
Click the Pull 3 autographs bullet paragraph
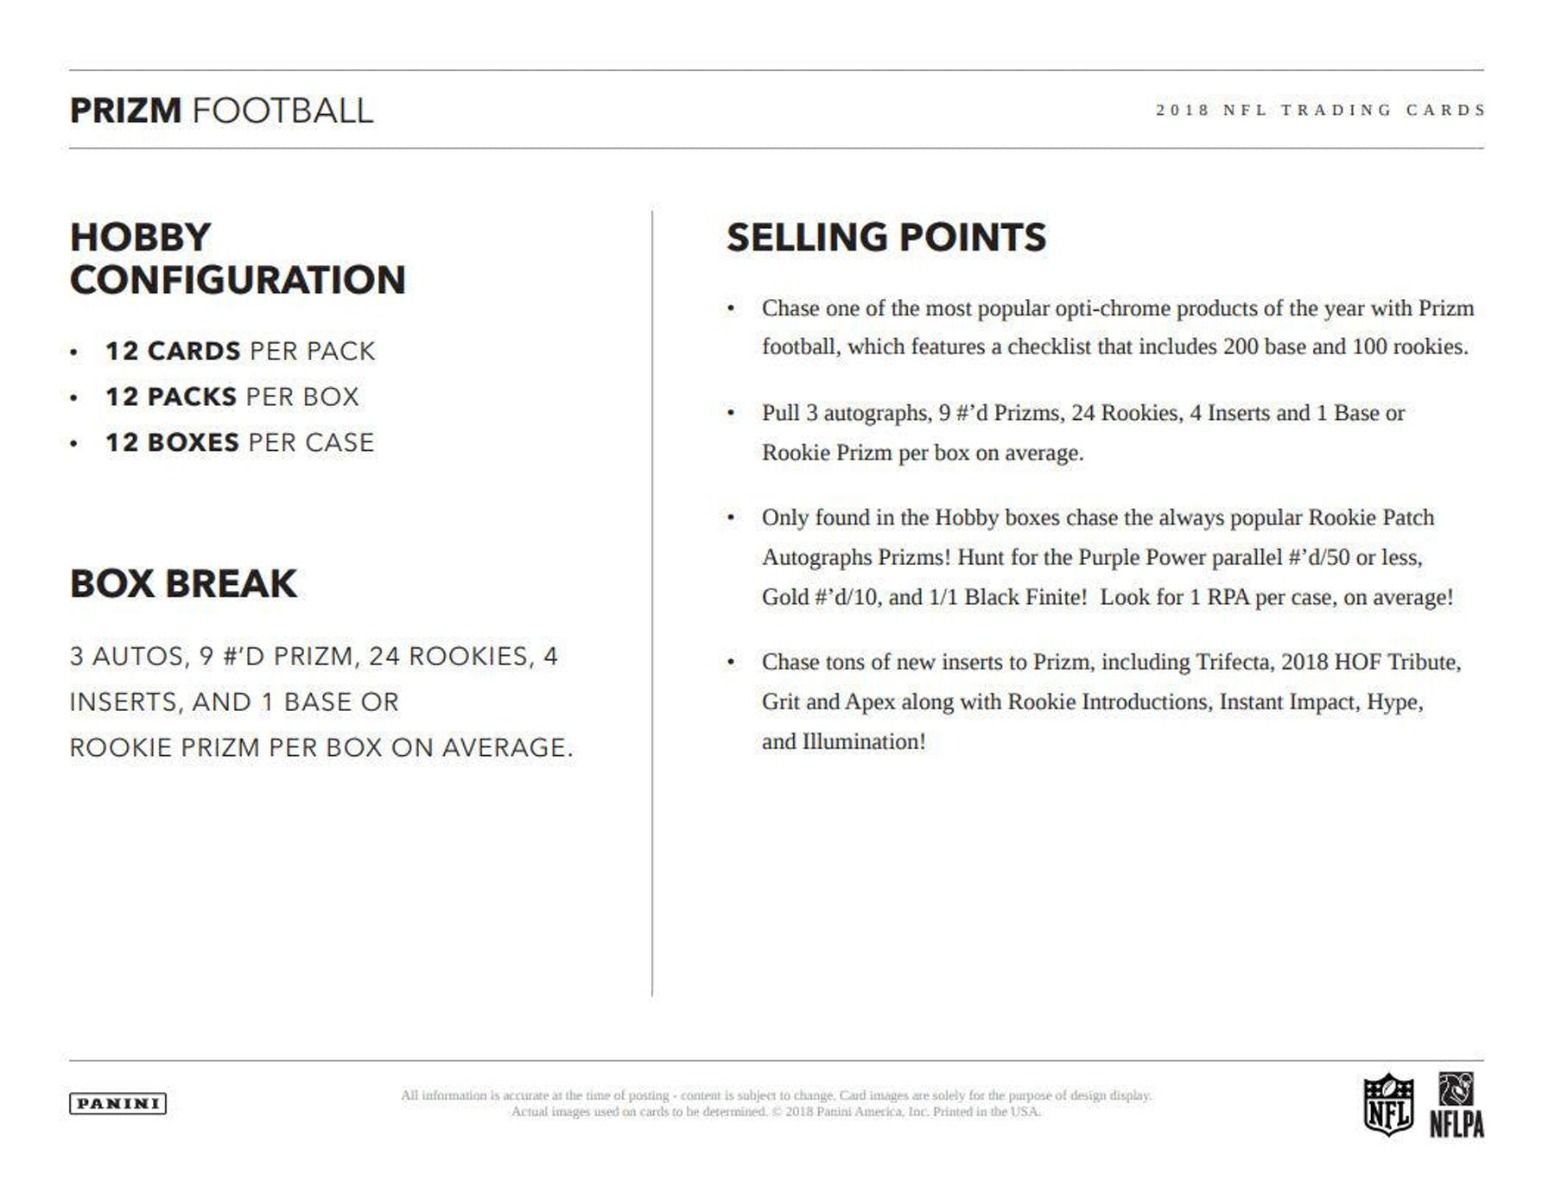[x=1083, y=432]
